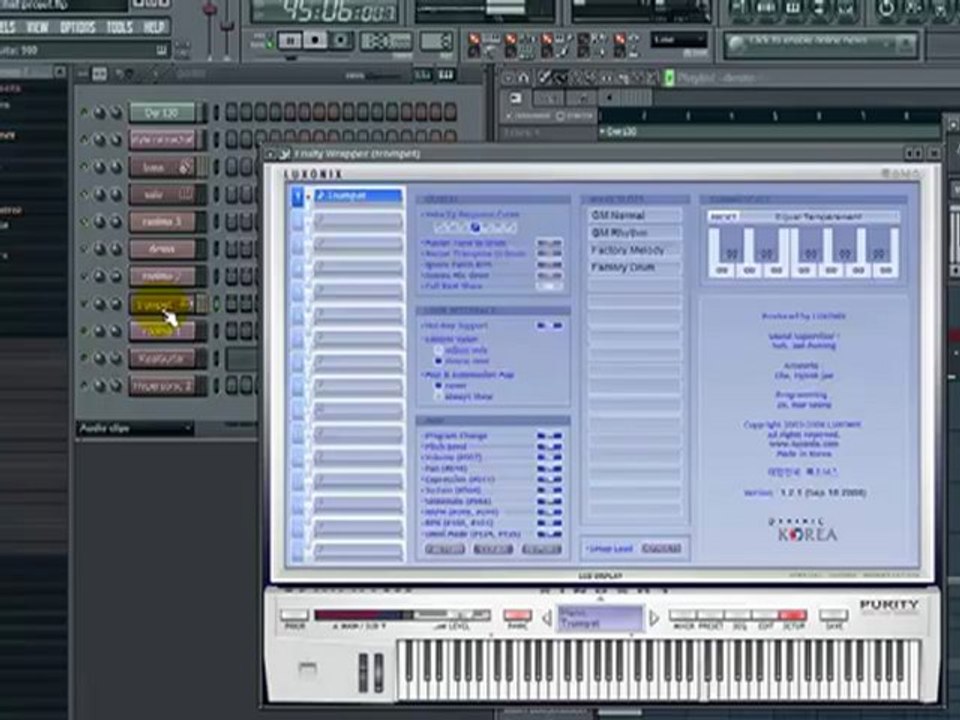The height and width of the screenshot is (720, 960).
Task: Toggle mute LED on trumpet channel
Action: (x=84, y=304)
